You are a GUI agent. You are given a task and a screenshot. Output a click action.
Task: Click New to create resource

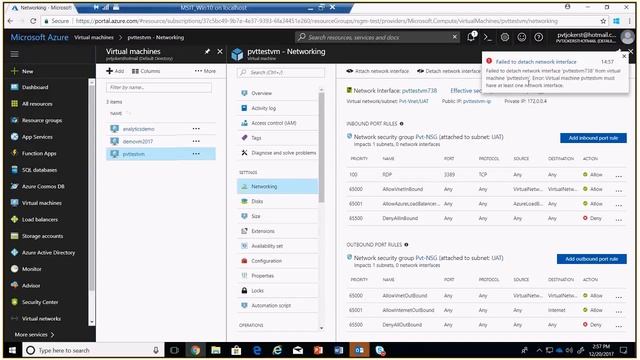[27, 71]
